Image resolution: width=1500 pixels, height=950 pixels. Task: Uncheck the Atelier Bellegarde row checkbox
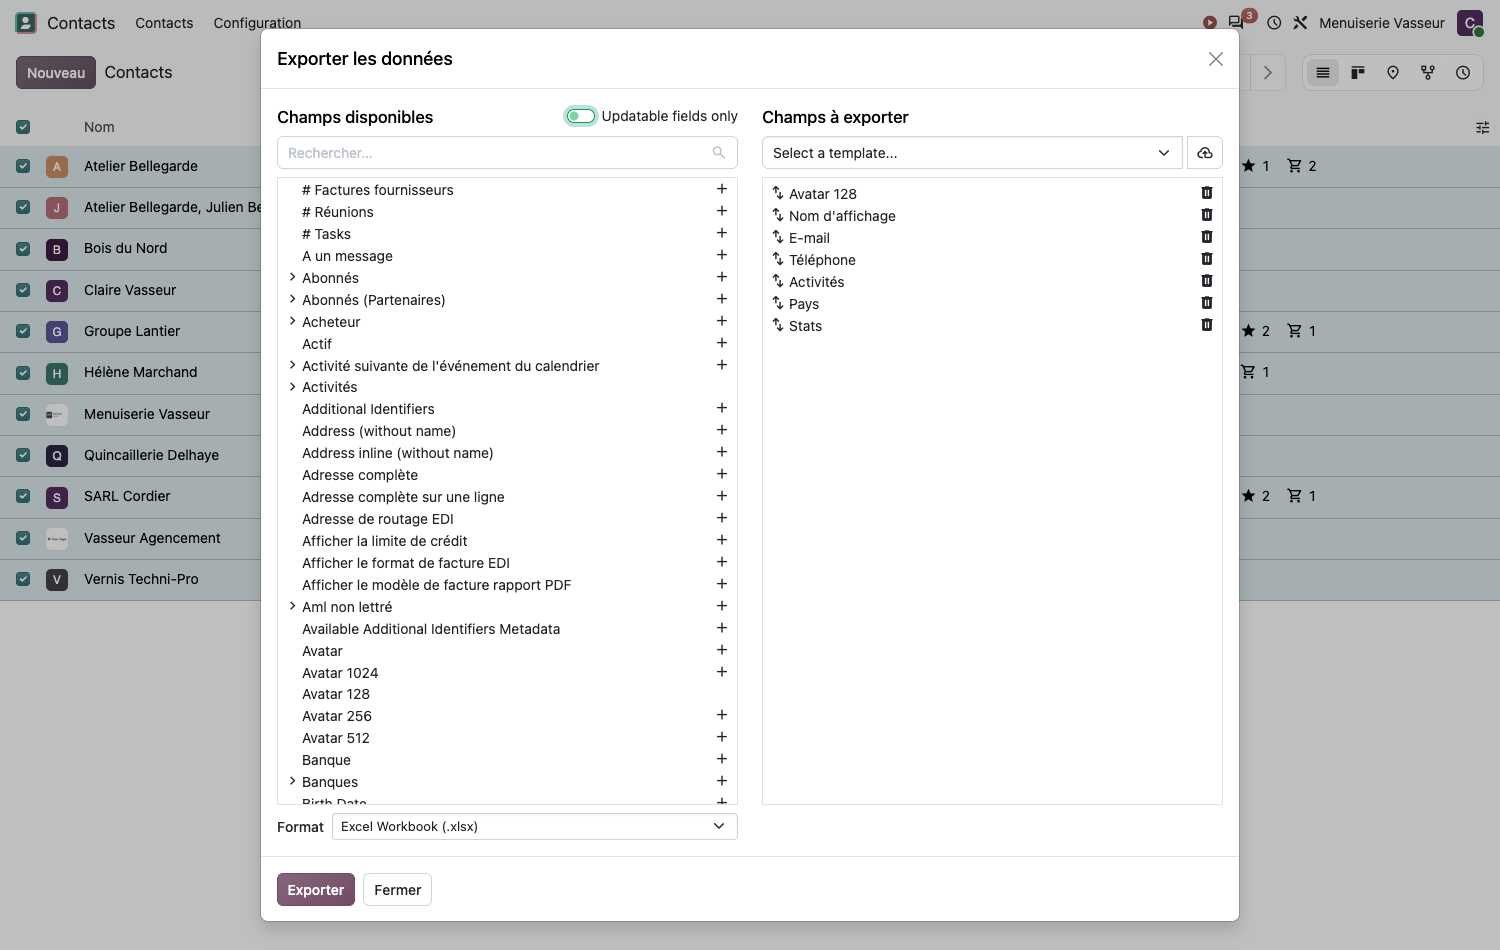coord(23,166)
